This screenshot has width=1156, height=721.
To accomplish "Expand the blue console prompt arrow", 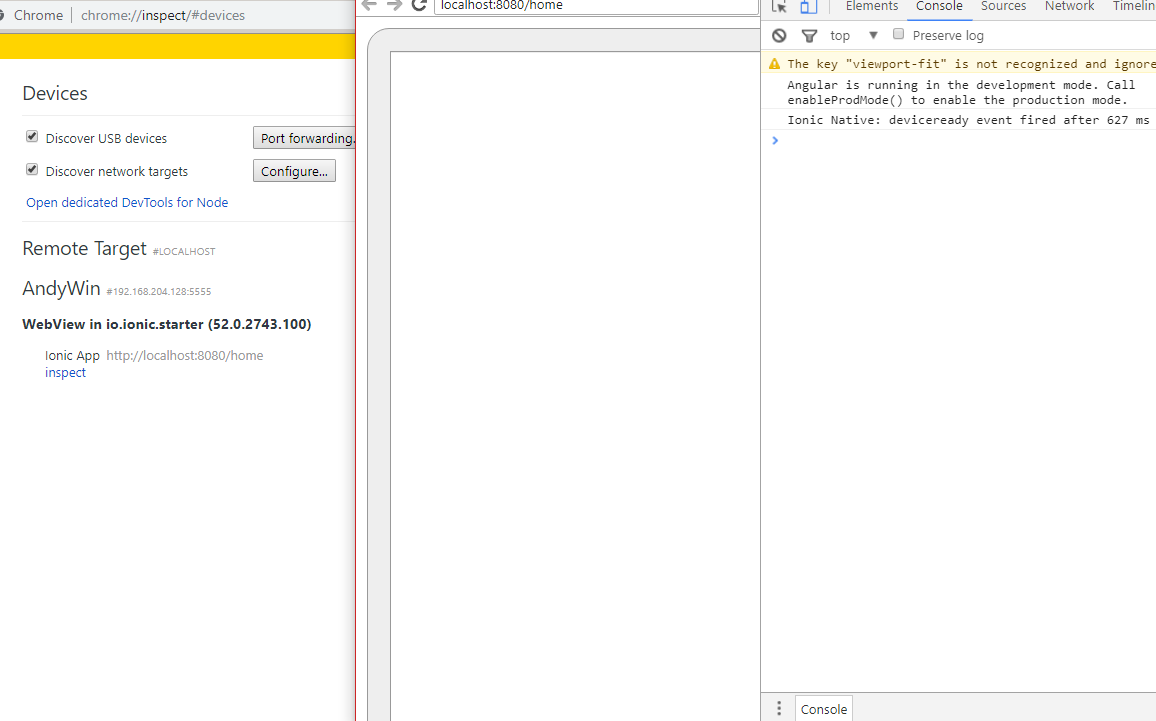I will [x=775, y=140].
